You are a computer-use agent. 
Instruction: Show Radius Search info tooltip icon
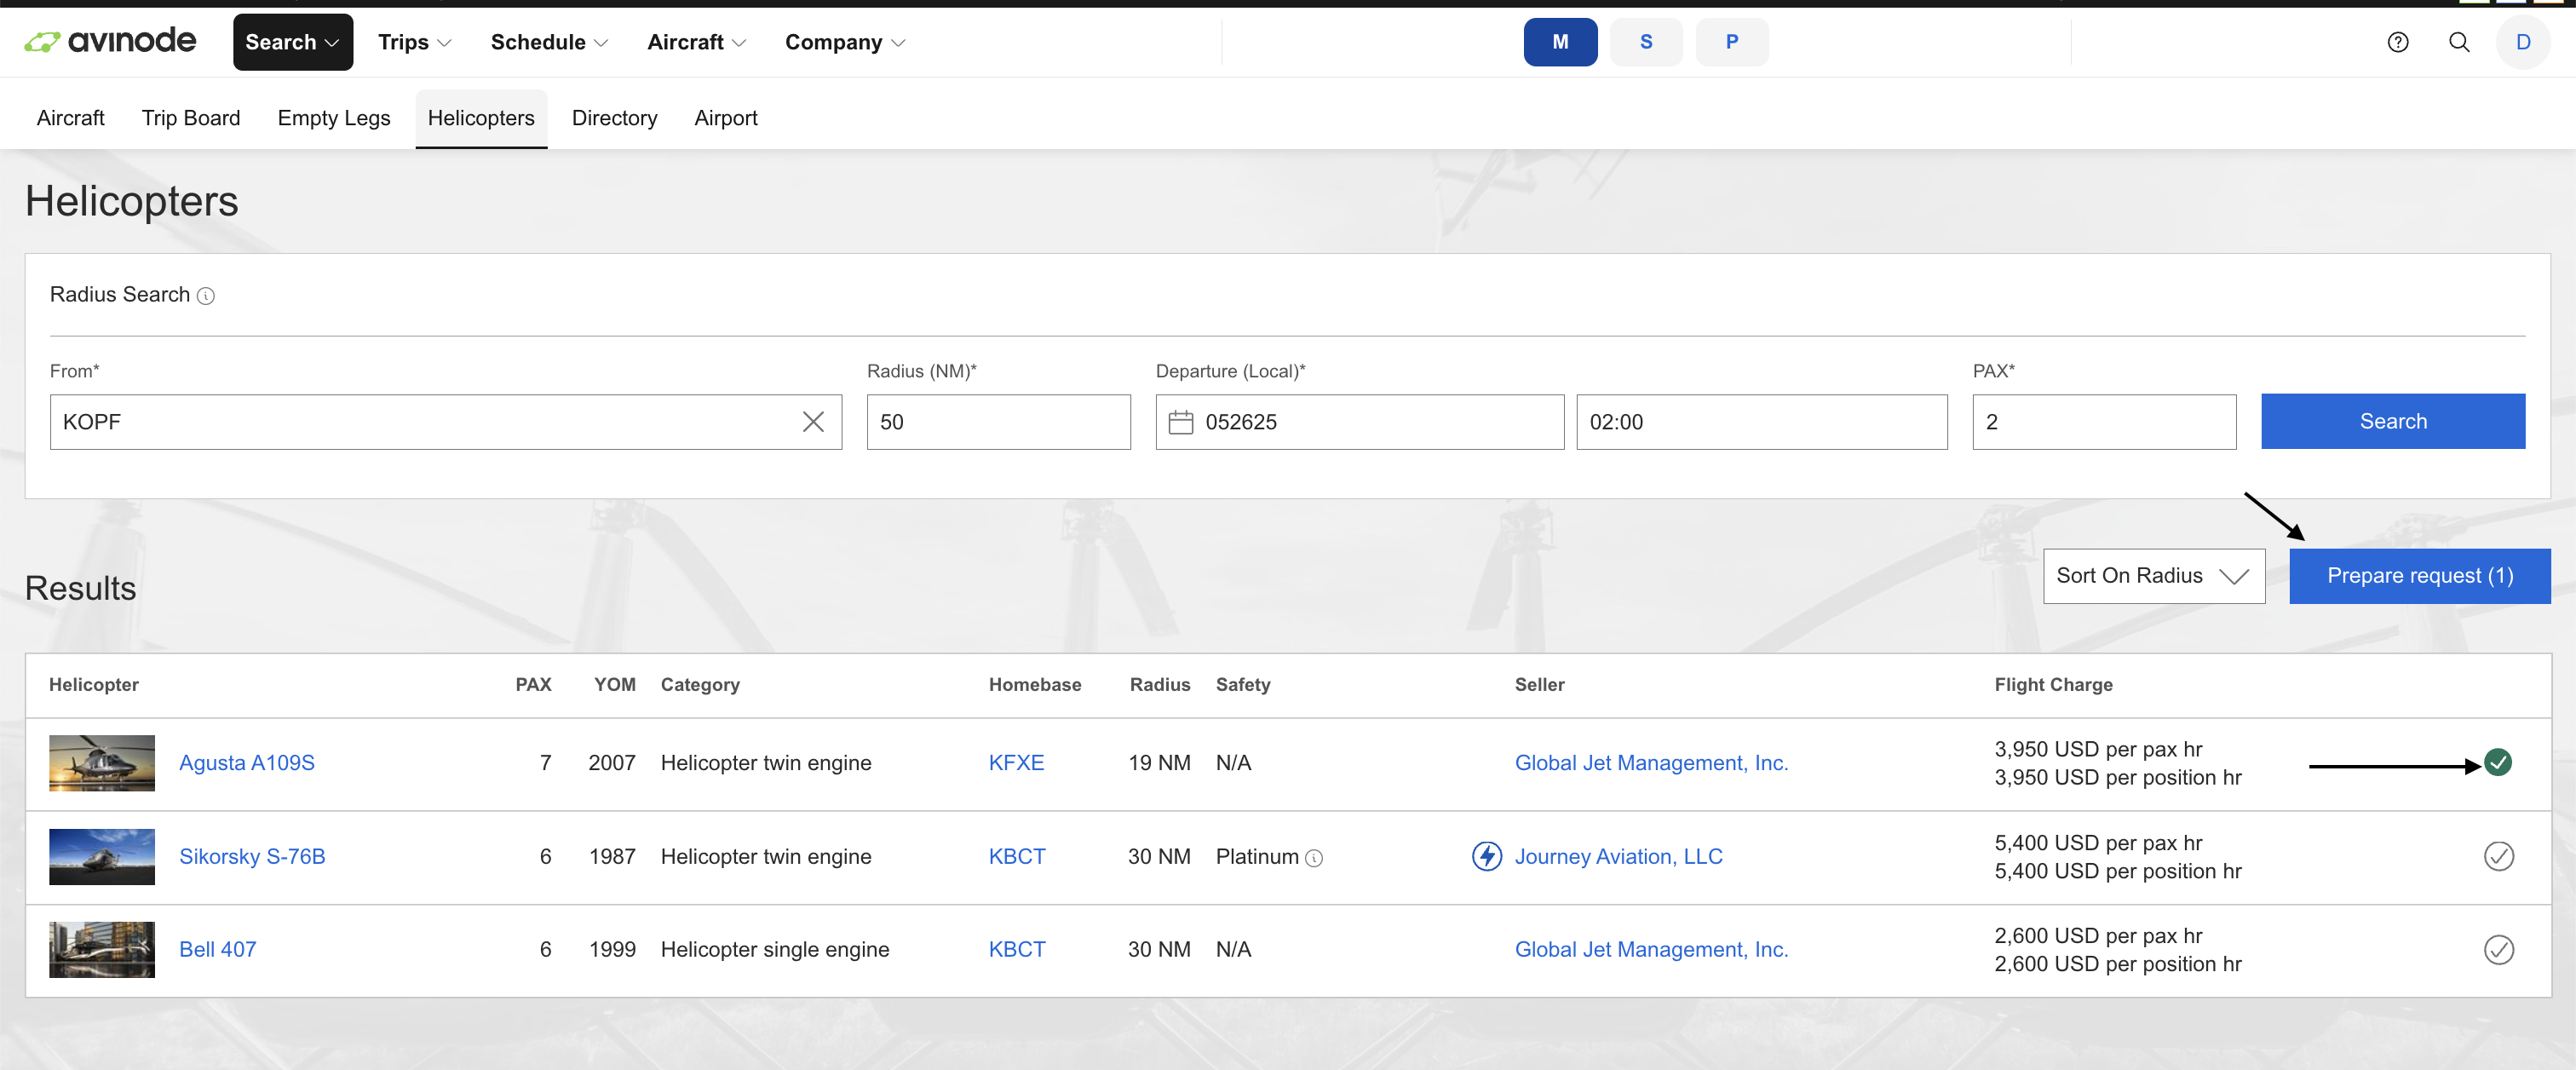pyautogui.click(x=206, y=296)
